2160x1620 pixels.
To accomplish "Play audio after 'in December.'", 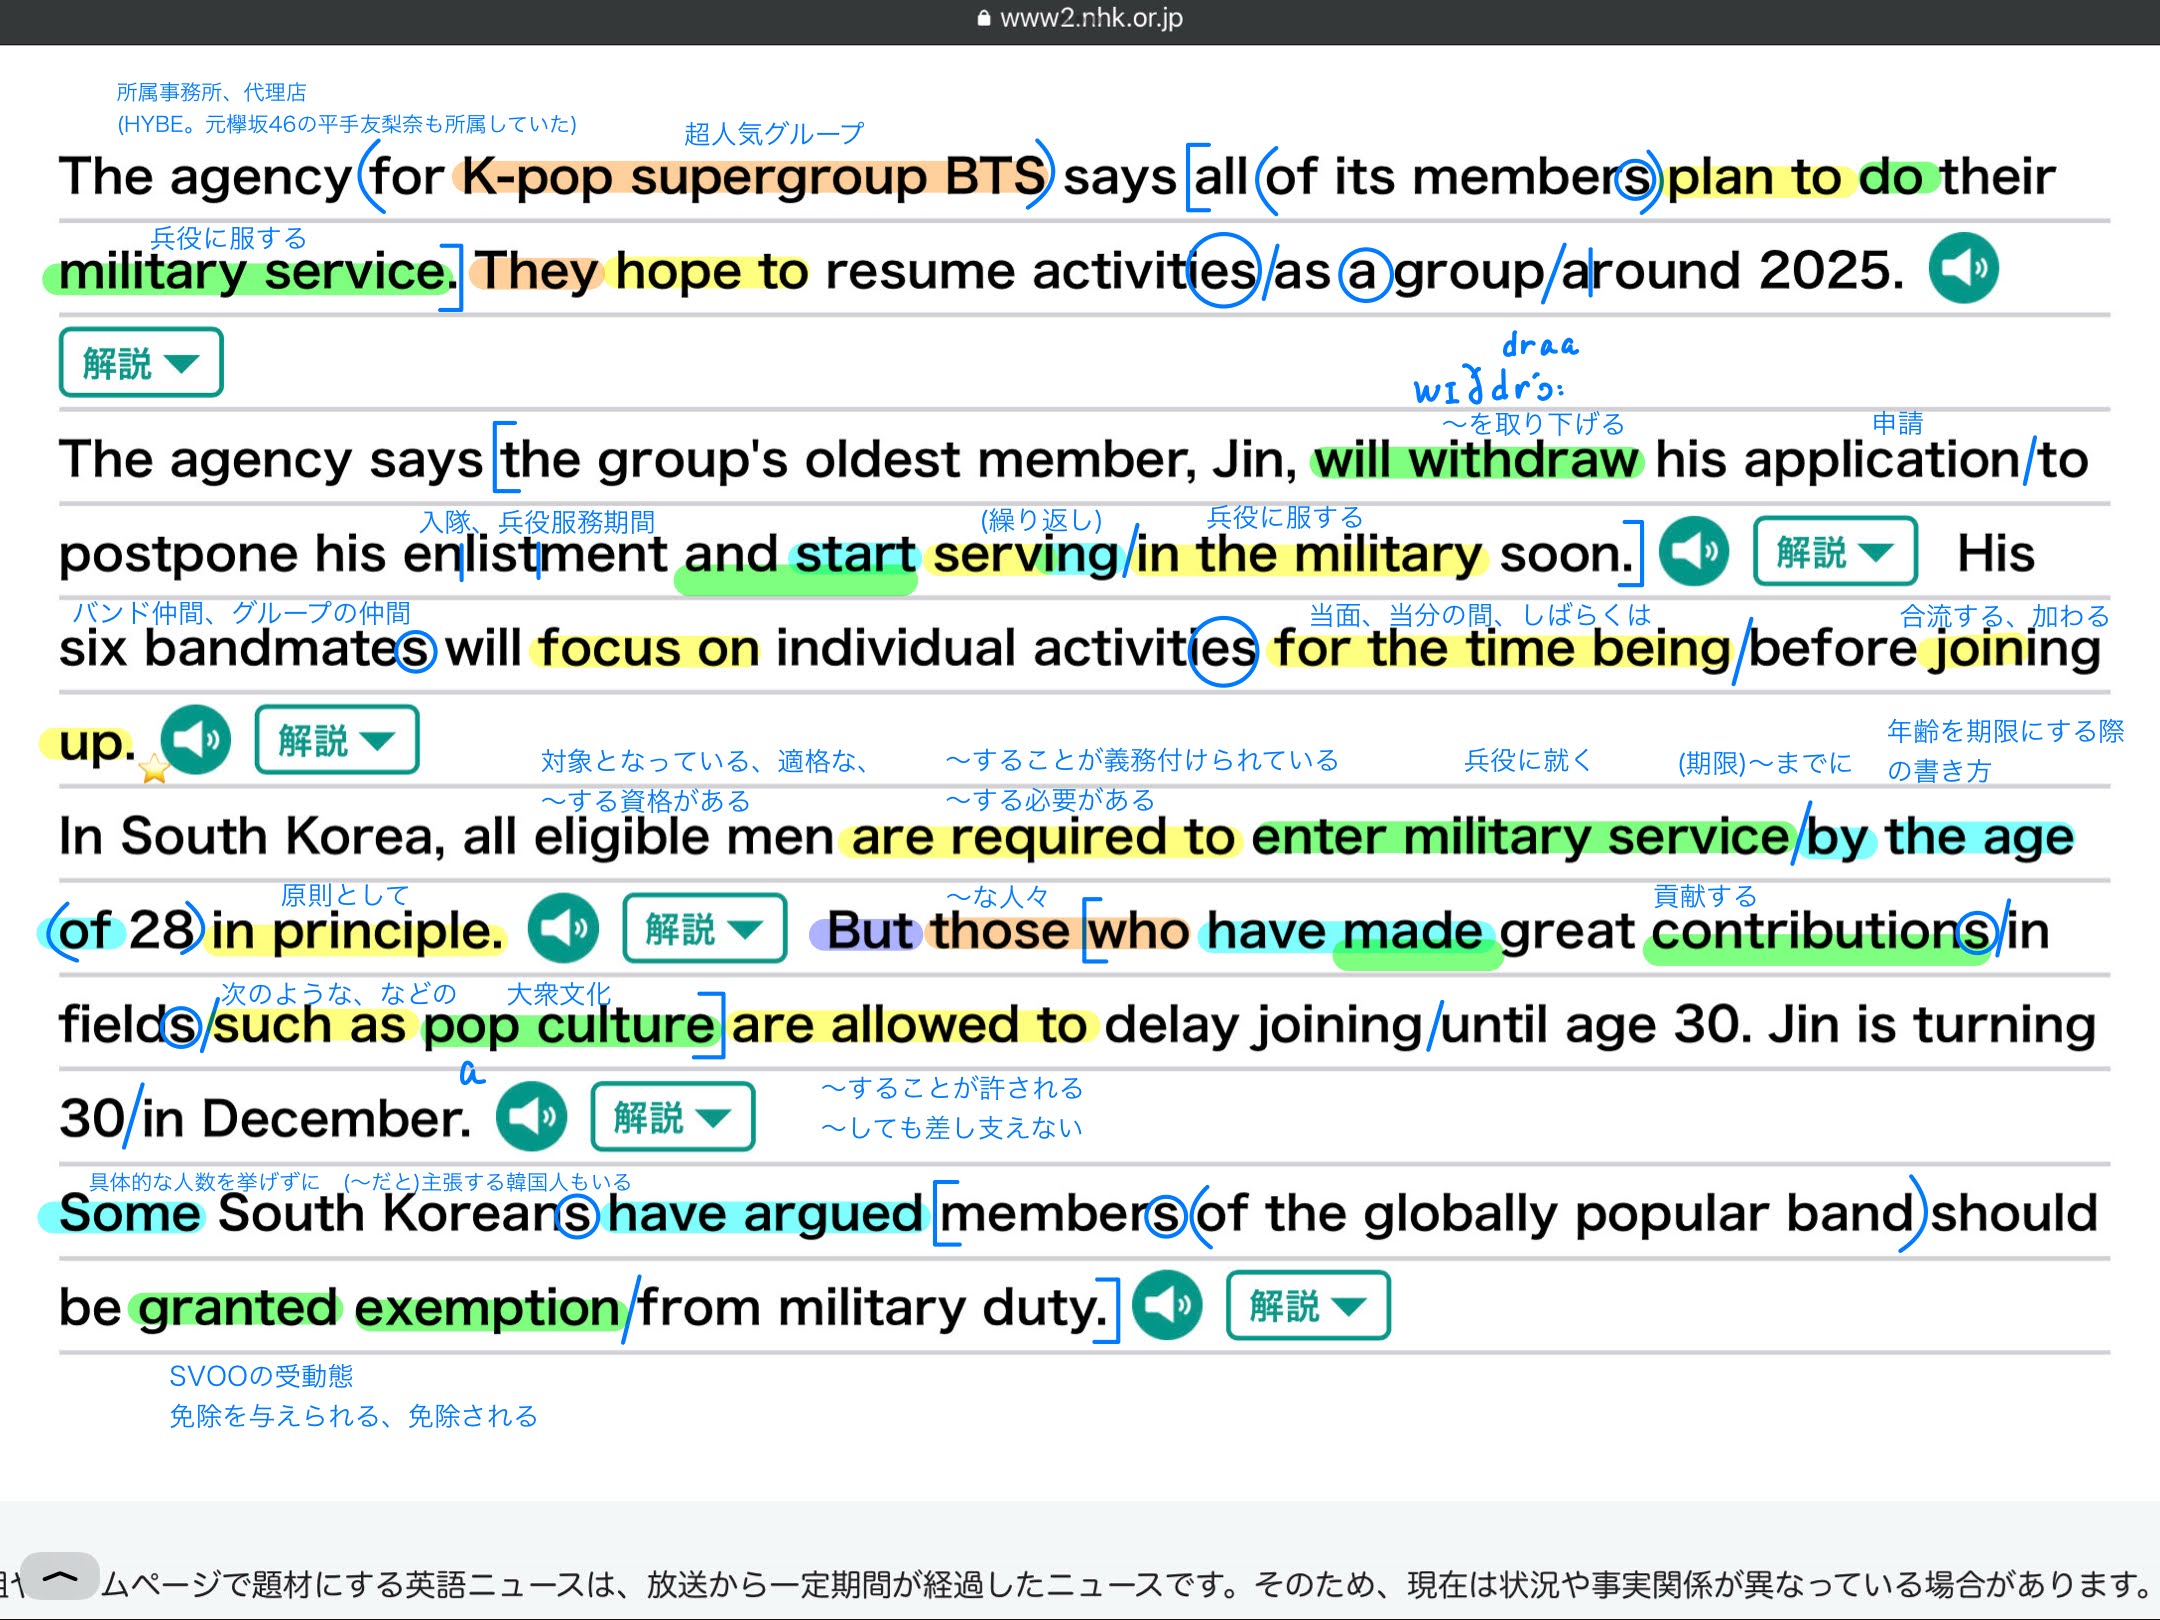I will [532, 1116].
